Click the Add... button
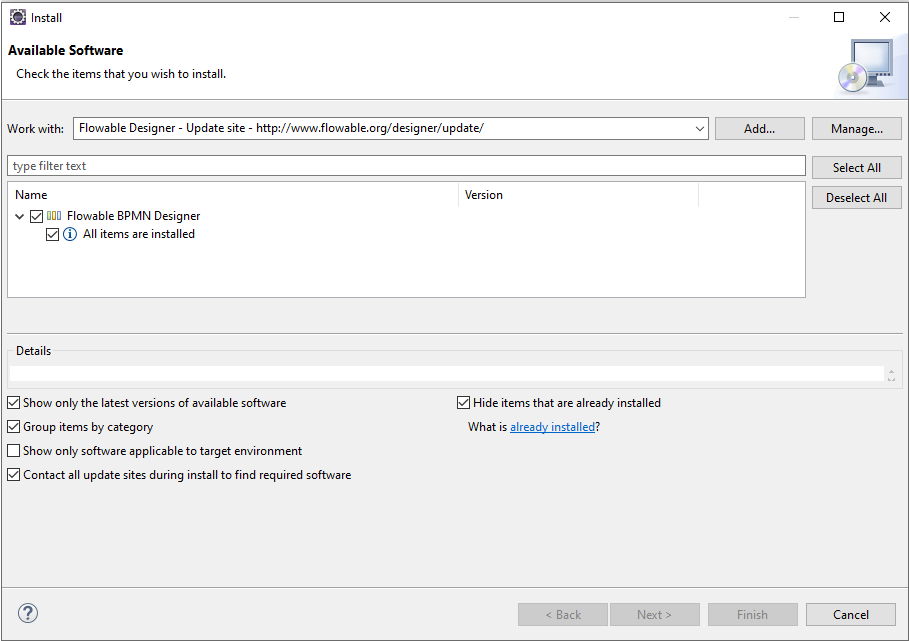This screenshot has width=909, height=641. pos(759,129)
